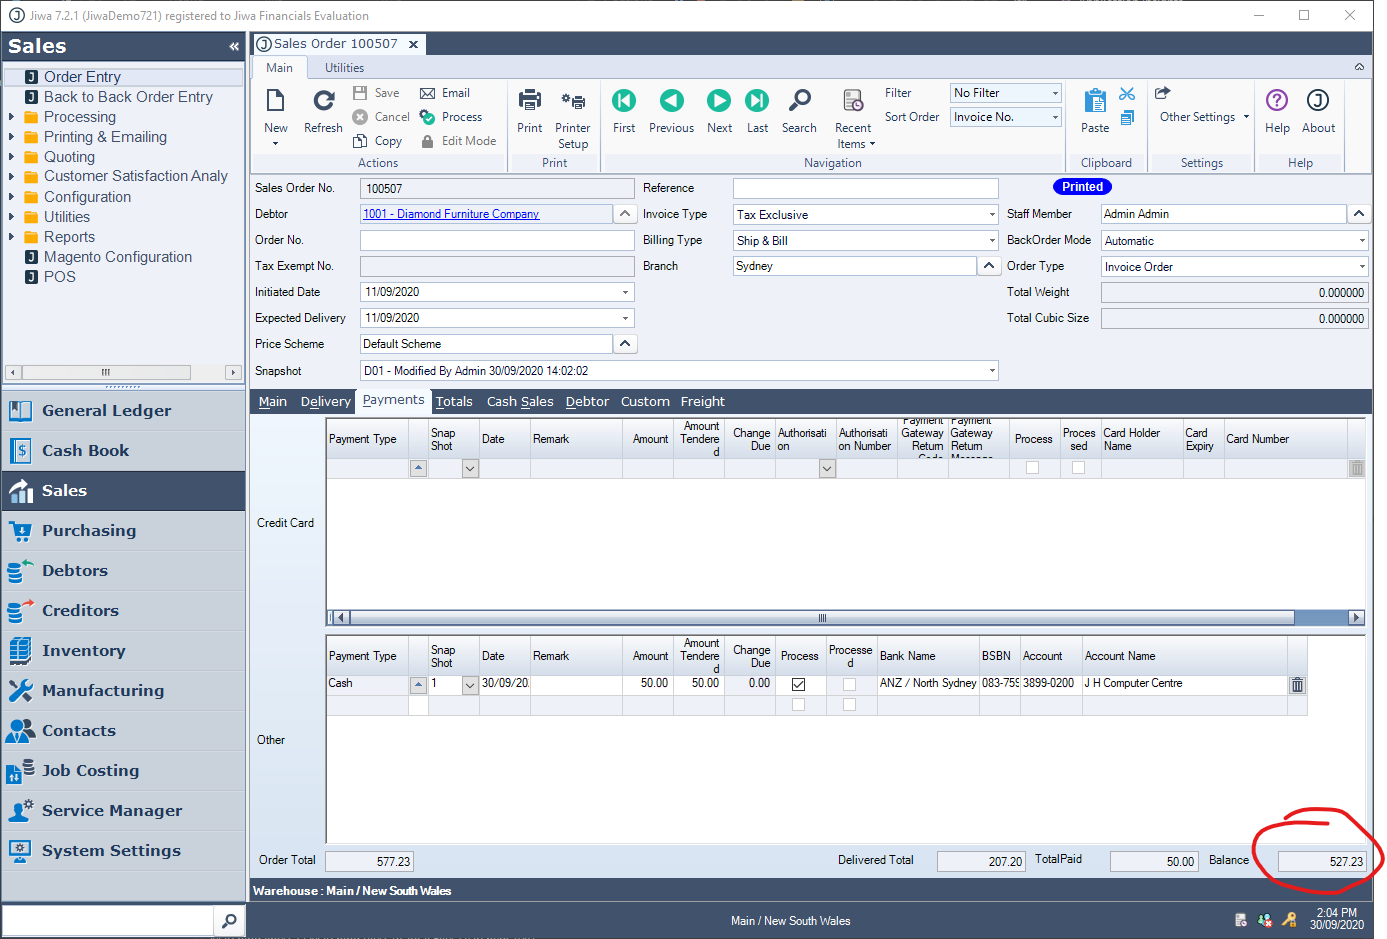The image size is (1387, 939).
Task: Open the Utilities ribbon tab
Action: (x=344, y=68)
